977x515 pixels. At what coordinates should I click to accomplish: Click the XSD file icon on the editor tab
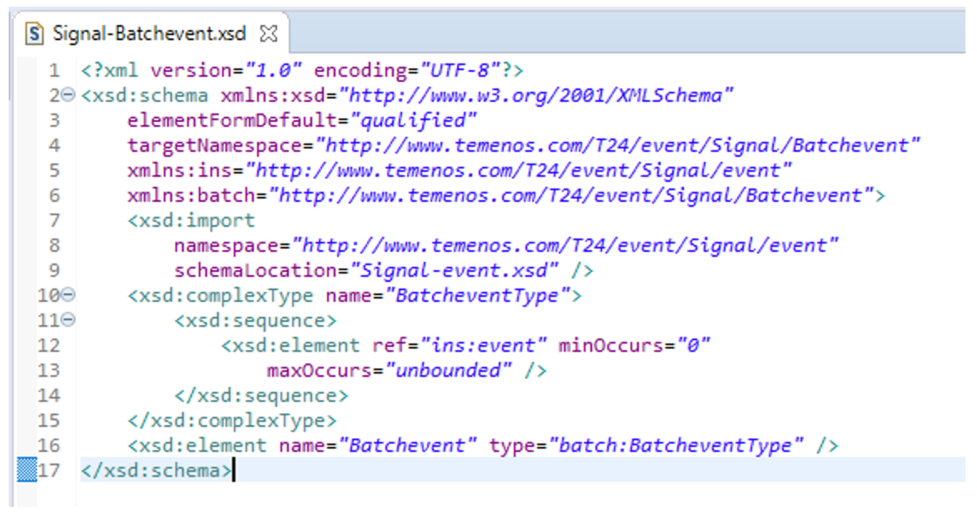35,33
